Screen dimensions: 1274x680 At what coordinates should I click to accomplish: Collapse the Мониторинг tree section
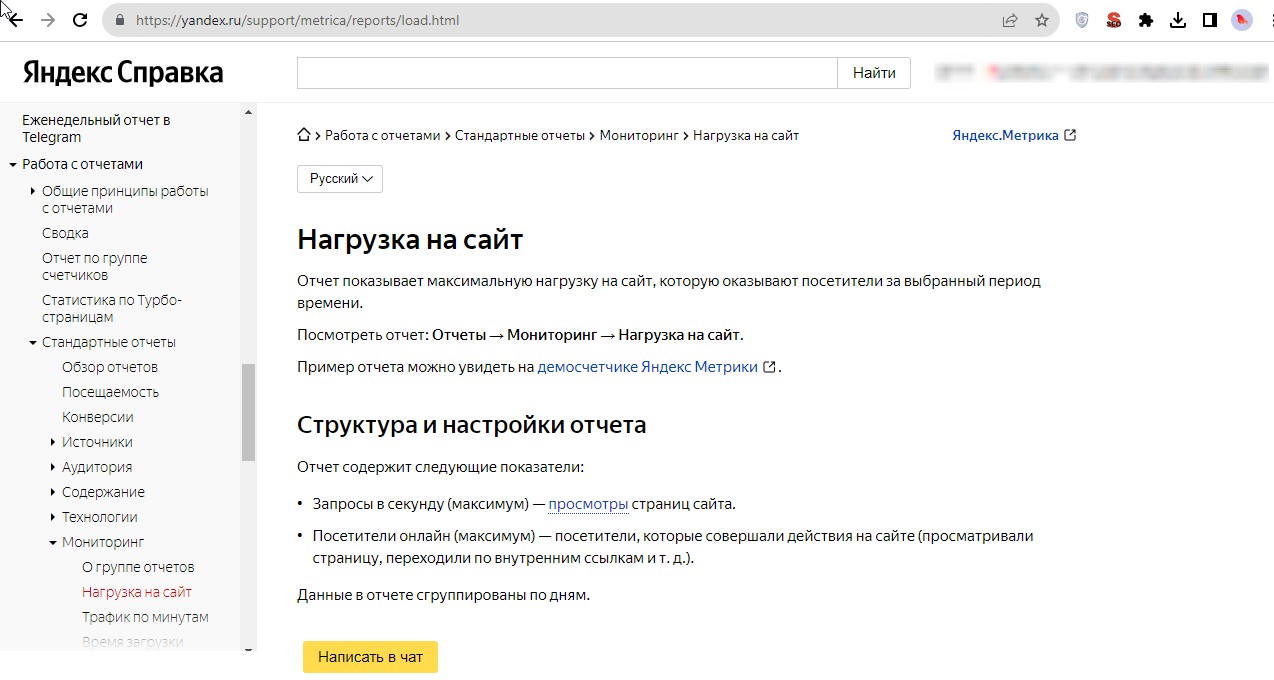(53, 542)
